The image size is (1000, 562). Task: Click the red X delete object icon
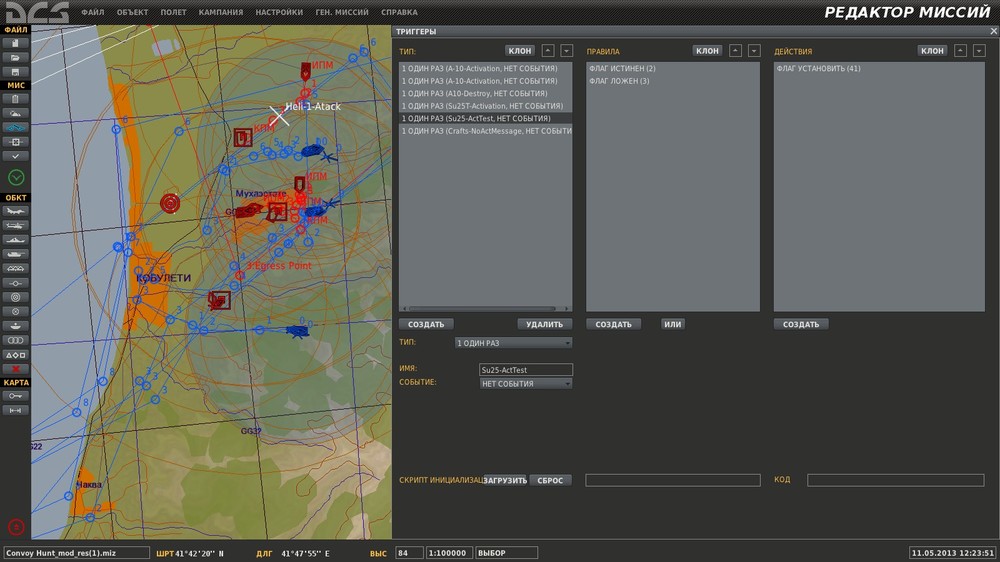pyautogui.click(x=15, y=369)
